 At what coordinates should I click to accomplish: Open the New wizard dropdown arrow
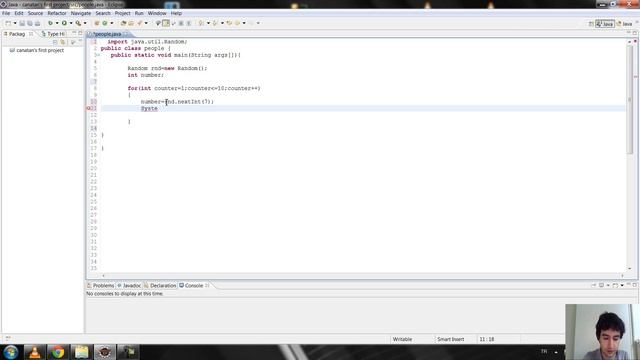point(15,23)
